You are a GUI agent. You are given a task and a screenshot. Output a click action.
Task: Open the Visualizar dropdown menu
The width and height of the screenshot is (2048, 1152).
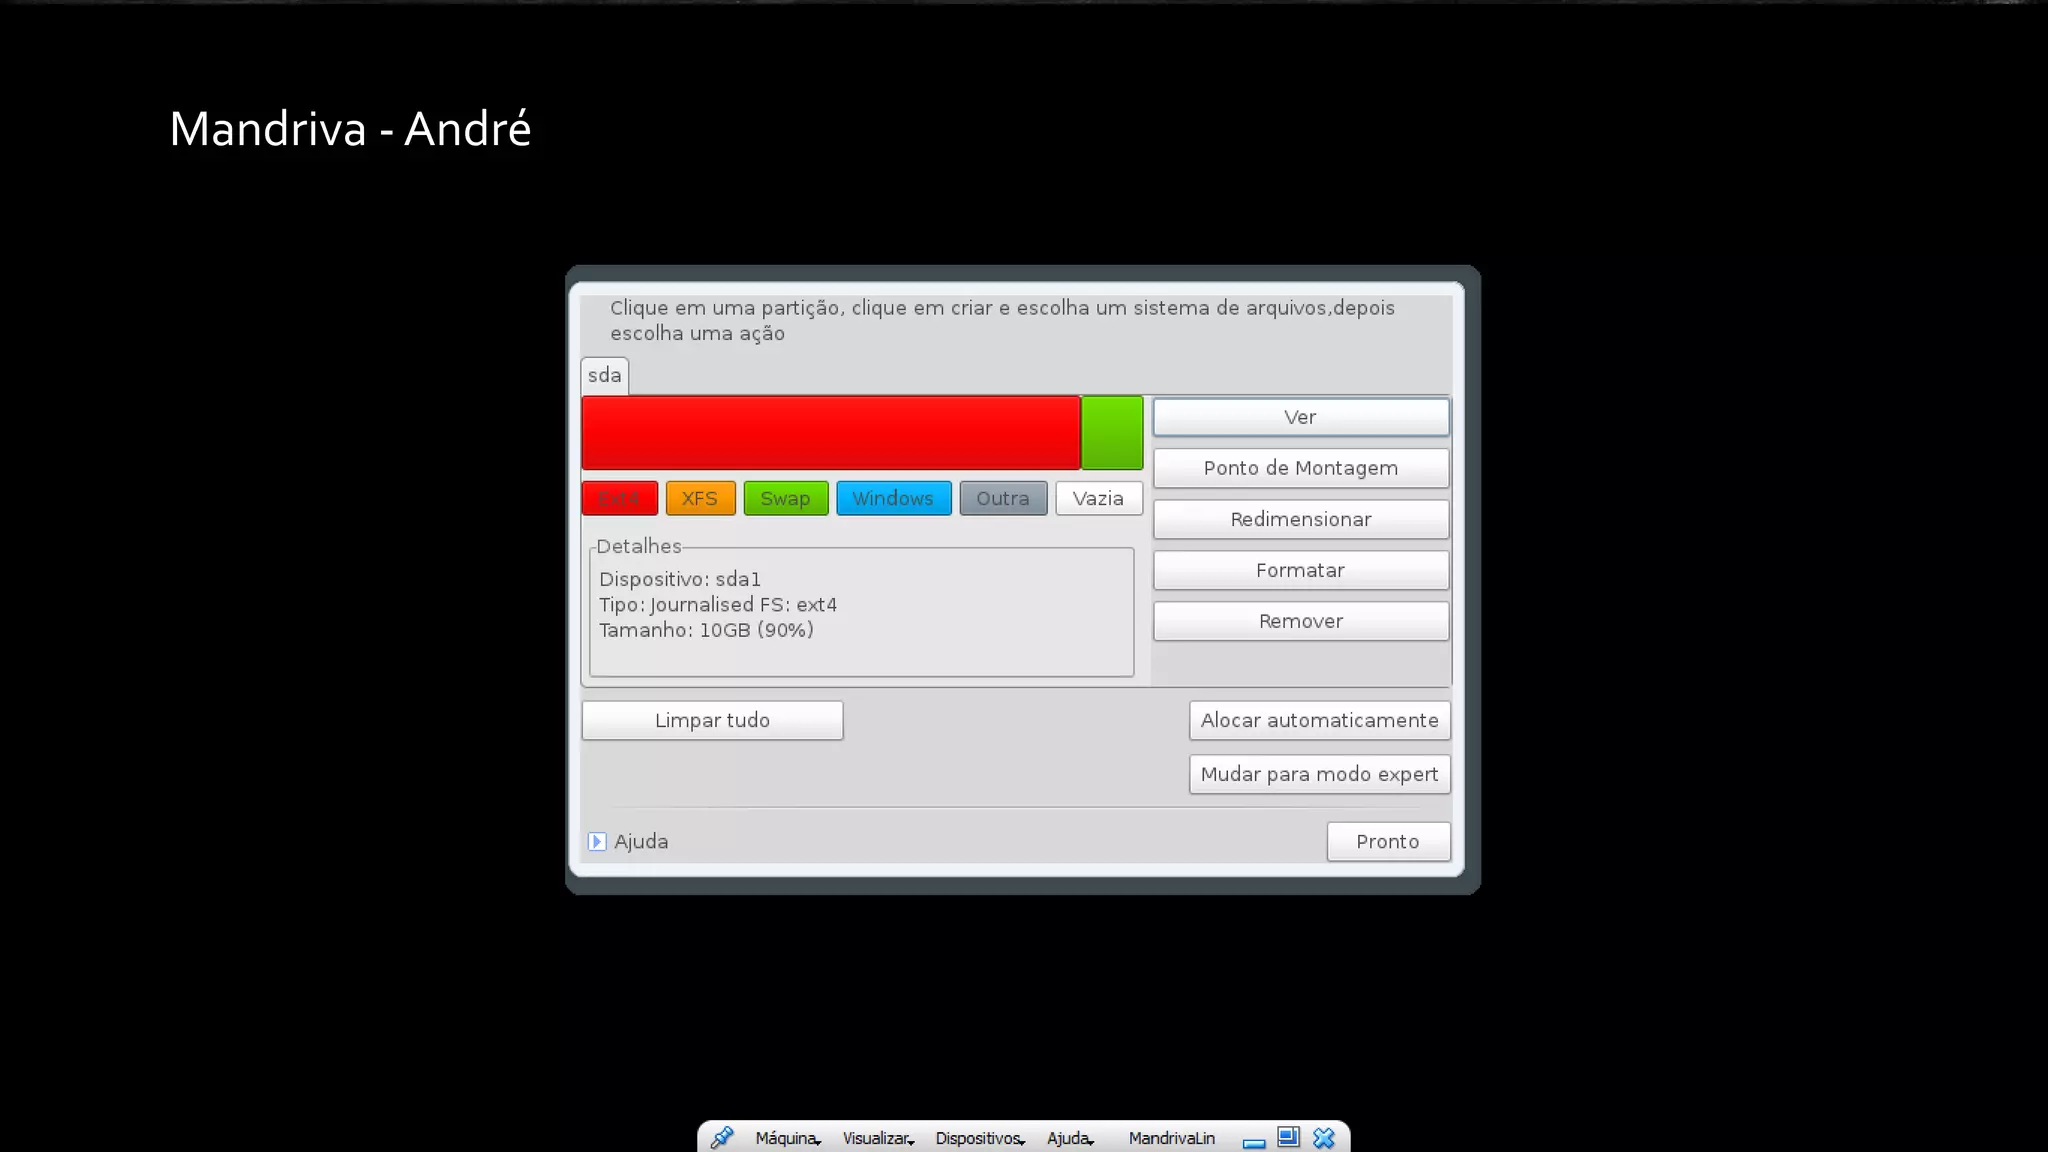tap(877, 1138)
